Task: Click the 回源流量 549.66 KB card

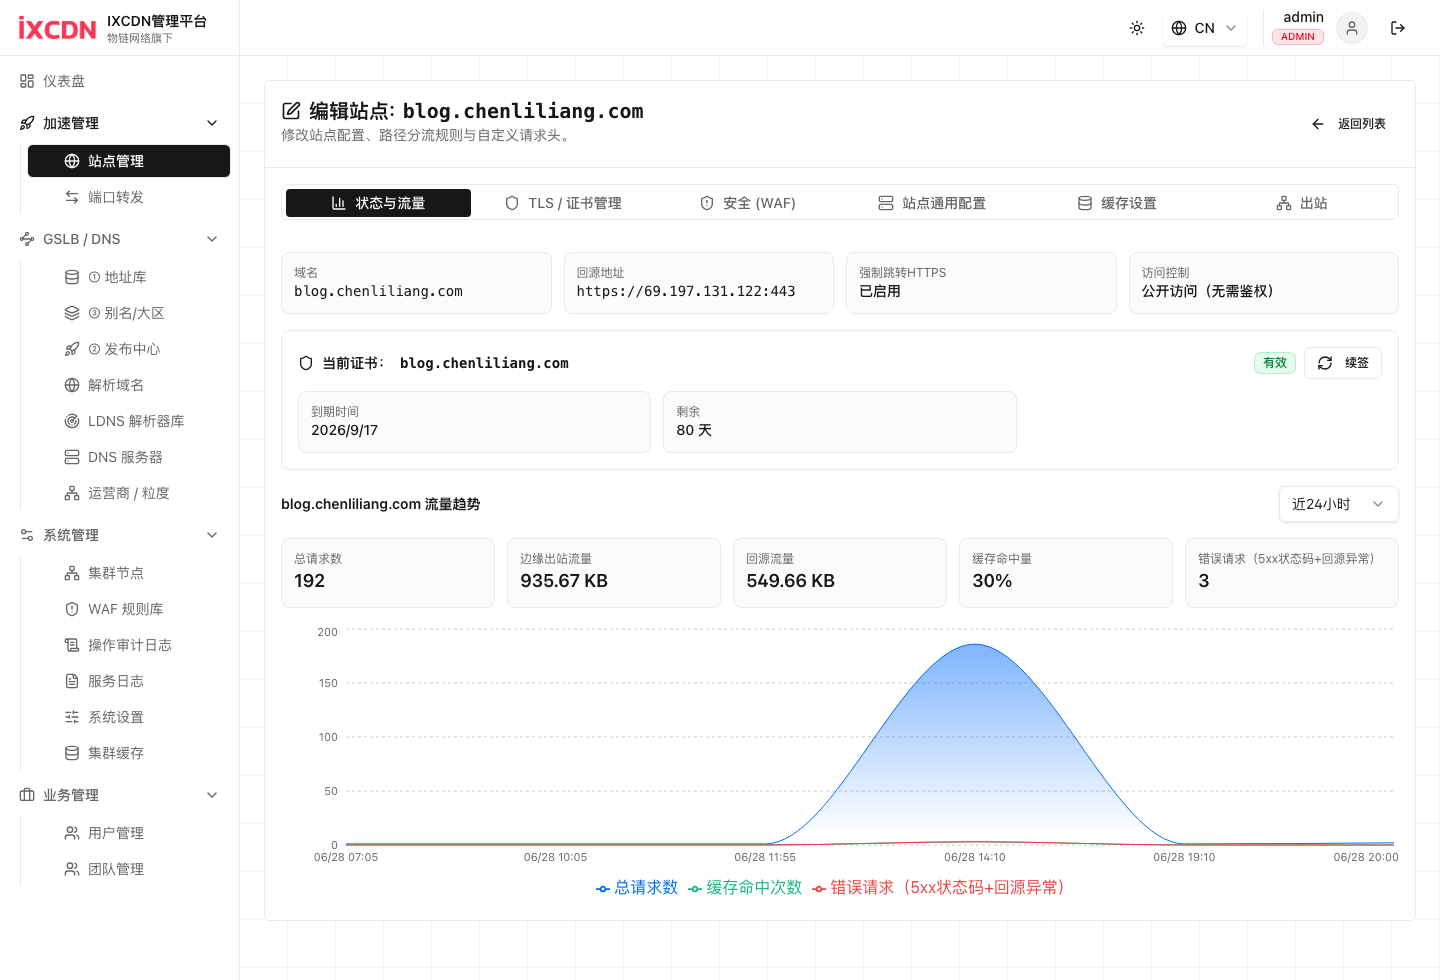Action: click(x=840, y=573)
